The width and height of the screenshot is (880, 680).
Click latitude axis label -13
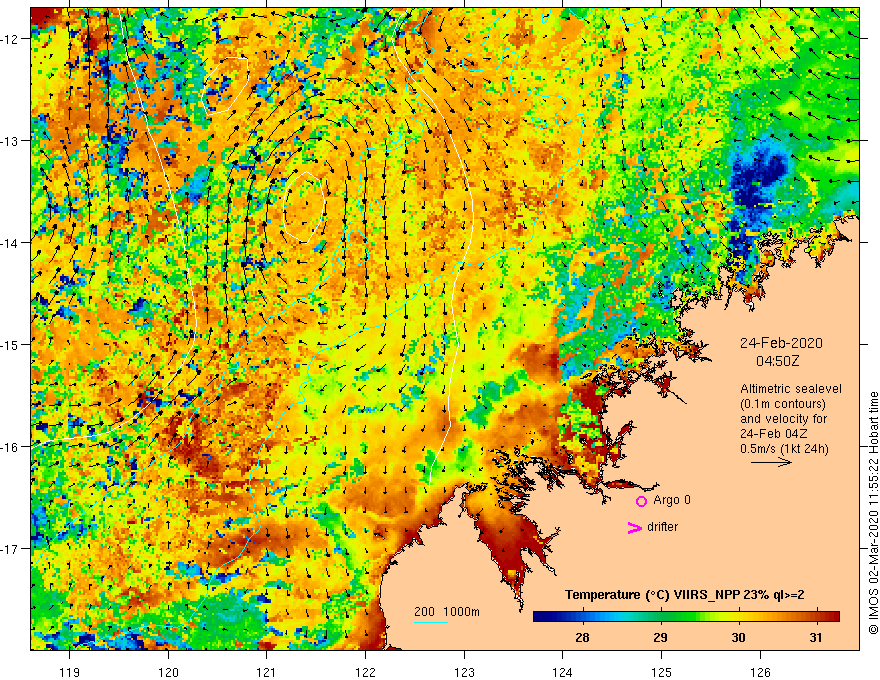(x=11, y=141)
